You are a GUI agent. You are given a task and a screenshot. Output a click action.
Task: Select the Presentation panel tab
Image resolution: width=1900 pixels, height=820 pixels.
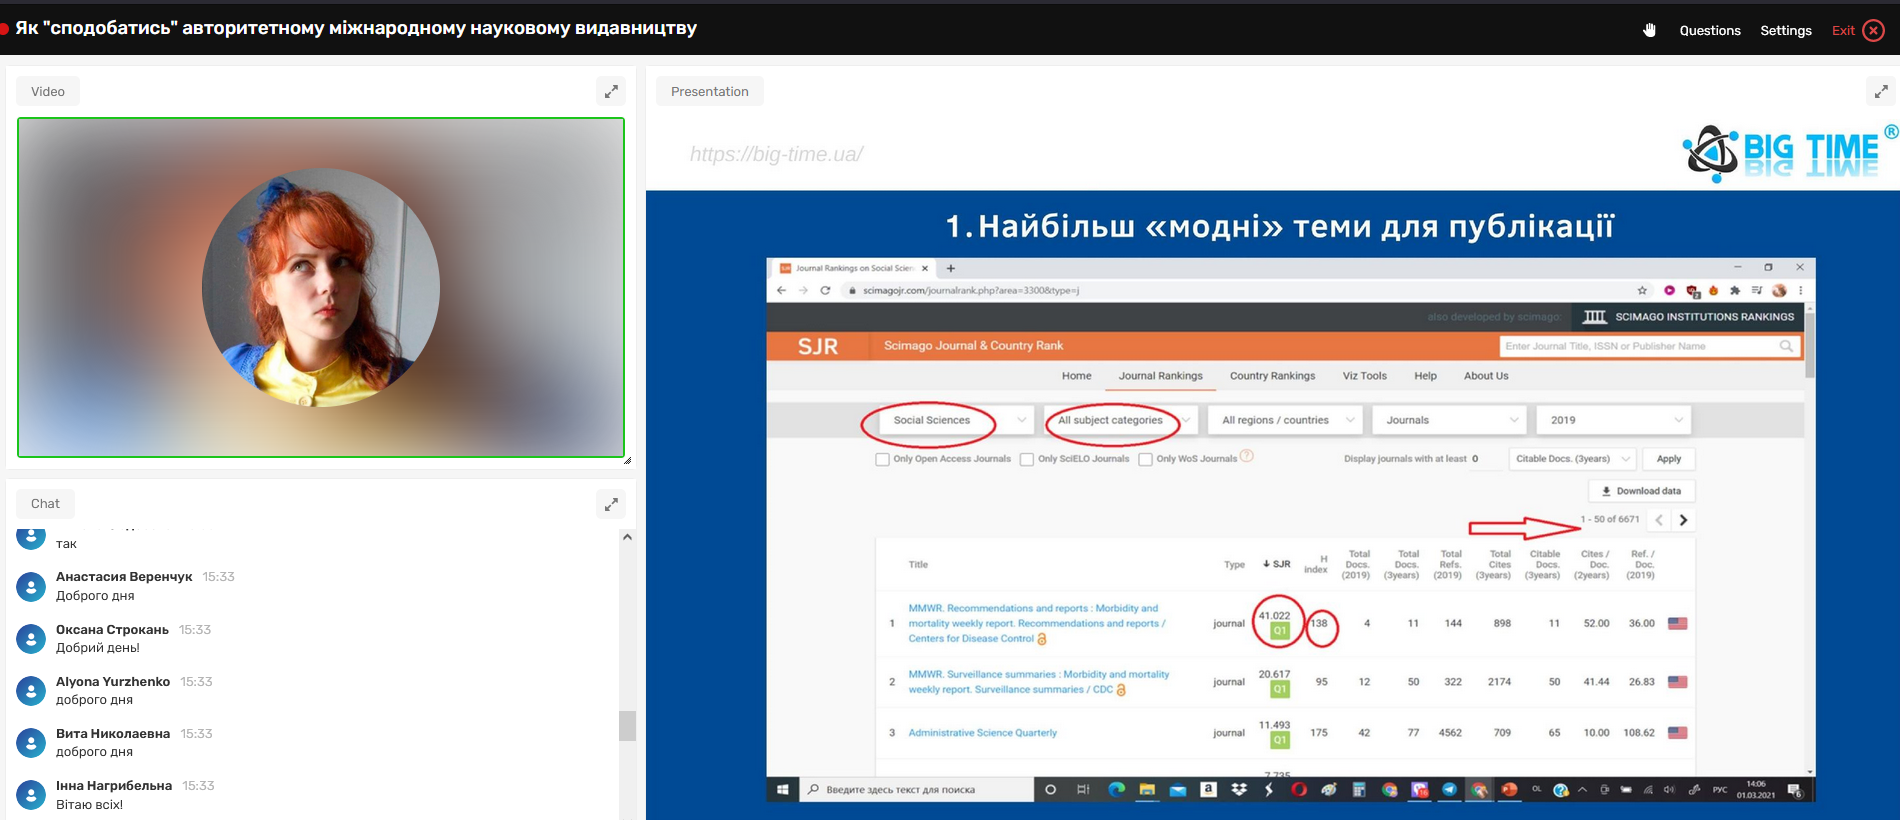coord(710,91)
